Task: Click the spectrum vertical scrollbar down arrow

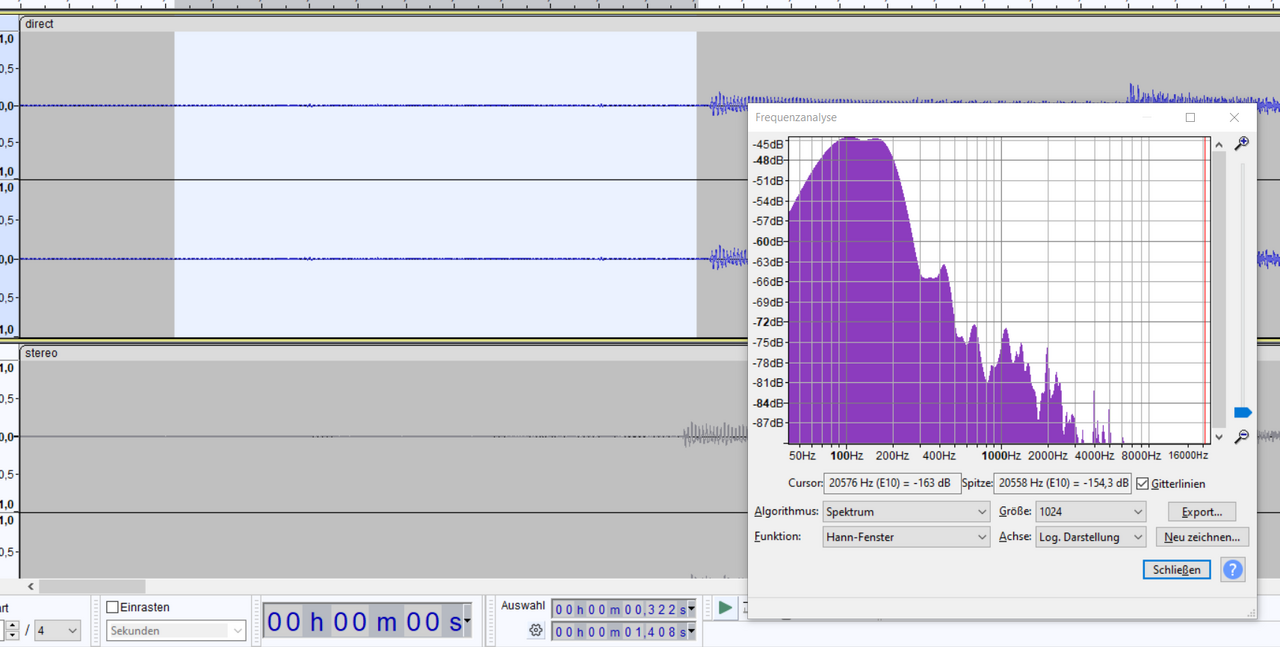Action: [1218, 437]
